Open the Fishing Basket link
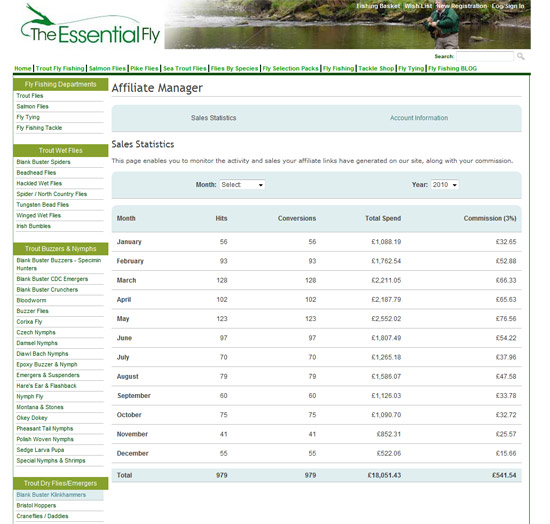This screenshot has width=550, height=524. [x=378, y=6]
